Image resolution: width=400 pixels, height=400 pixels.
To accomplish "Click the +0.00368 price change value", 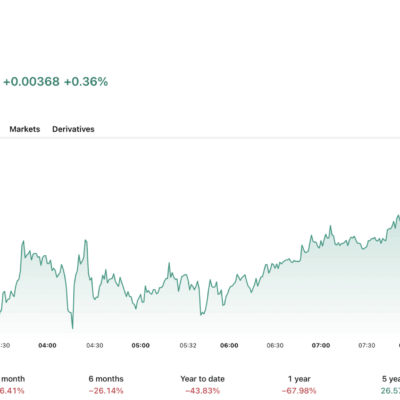I will 31,82.
